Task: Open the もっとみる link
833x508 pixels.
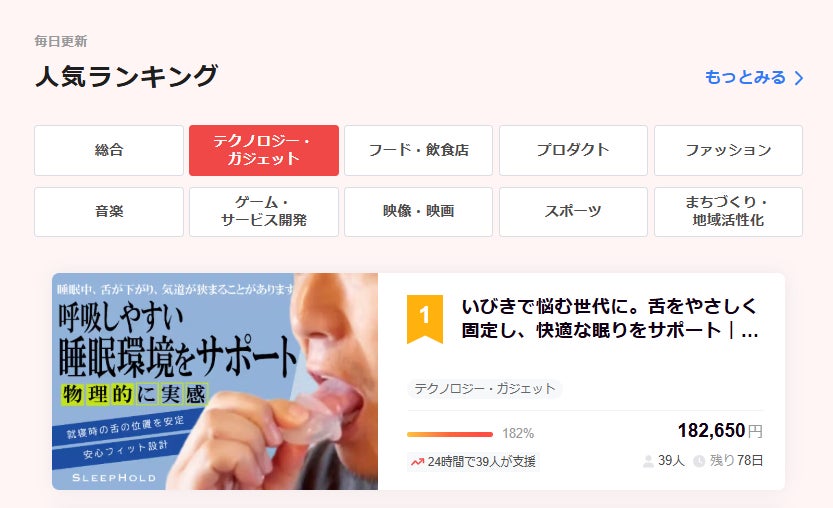Action: [x=754, y=78]
